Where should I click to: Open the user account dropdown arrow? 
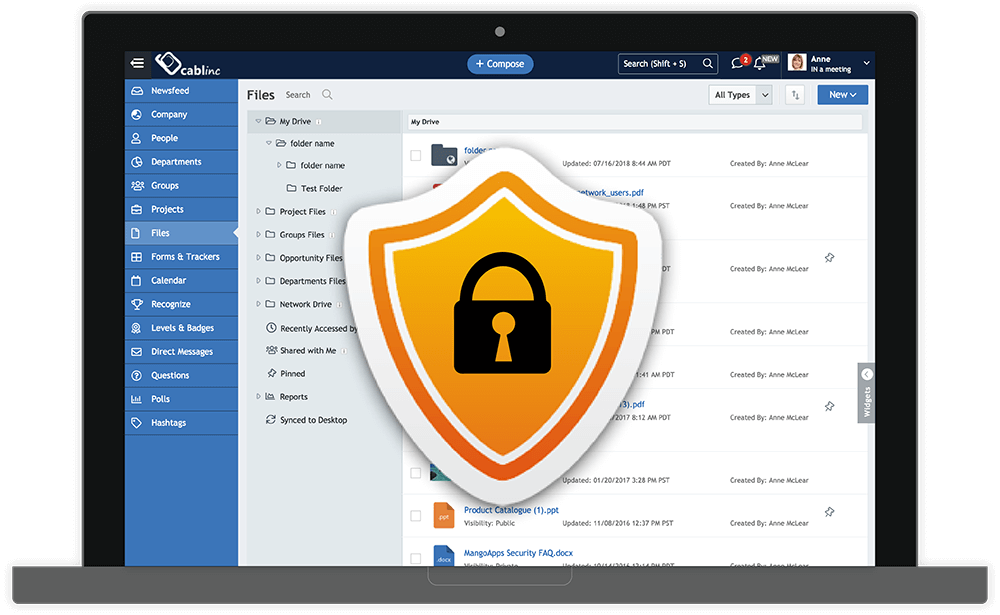point(866,63)
